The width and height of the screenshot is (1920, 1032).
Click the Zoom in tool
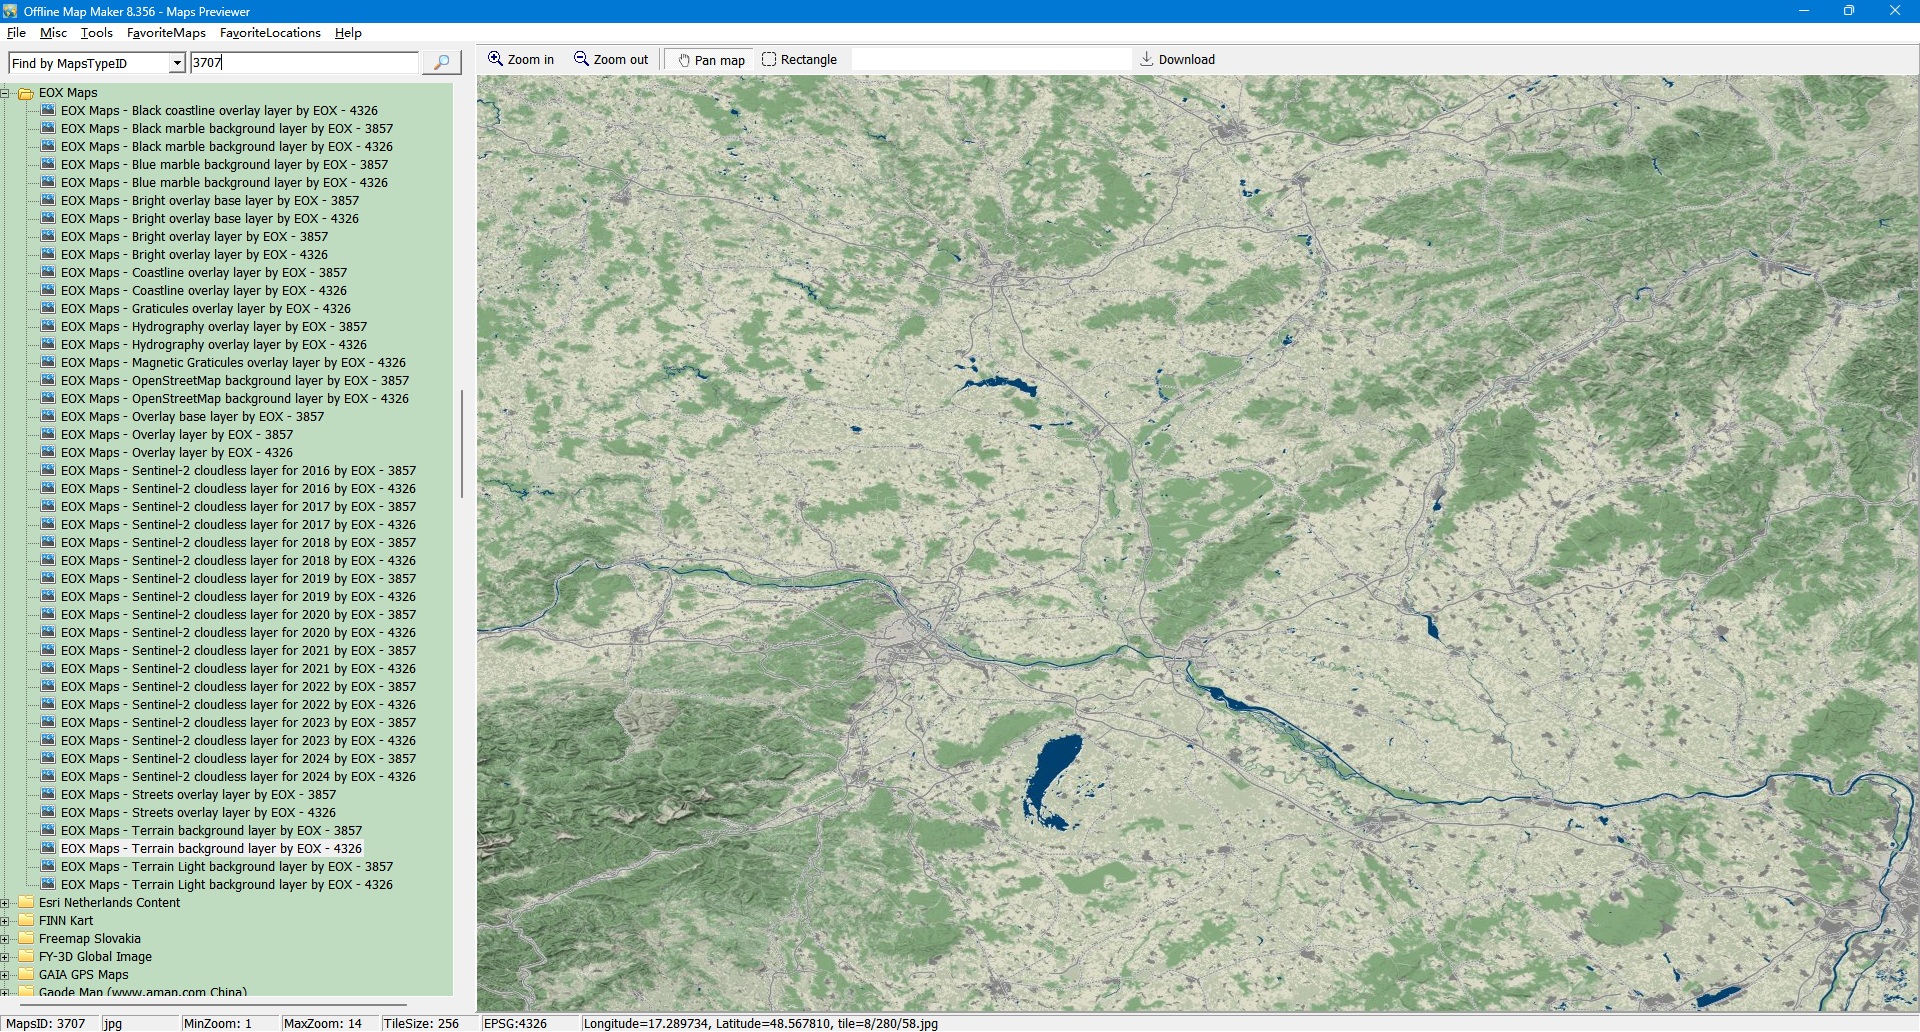coord(521,60)
